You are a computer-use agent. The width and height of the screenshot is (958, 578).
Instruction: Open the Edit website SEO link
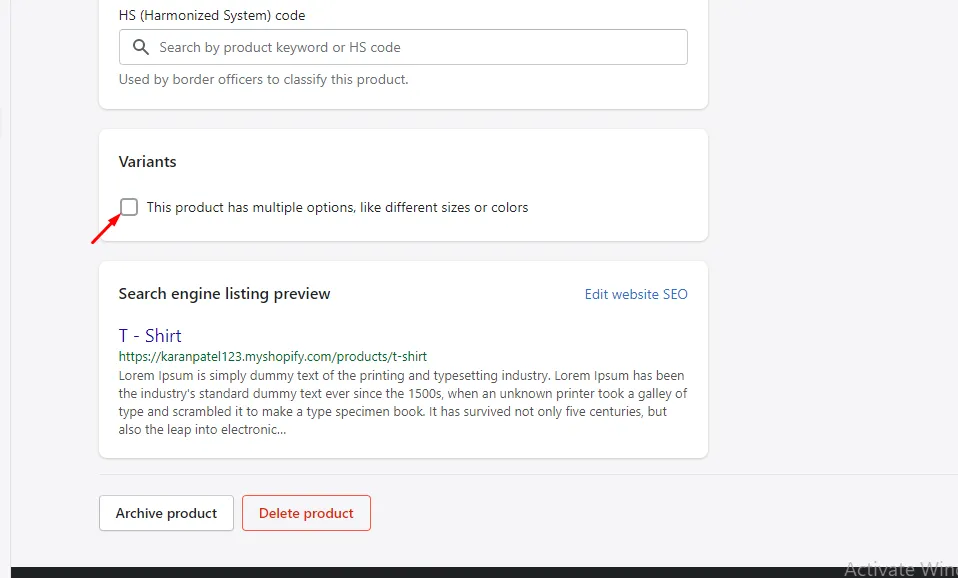pyautogui.click(x=636, y=294)
